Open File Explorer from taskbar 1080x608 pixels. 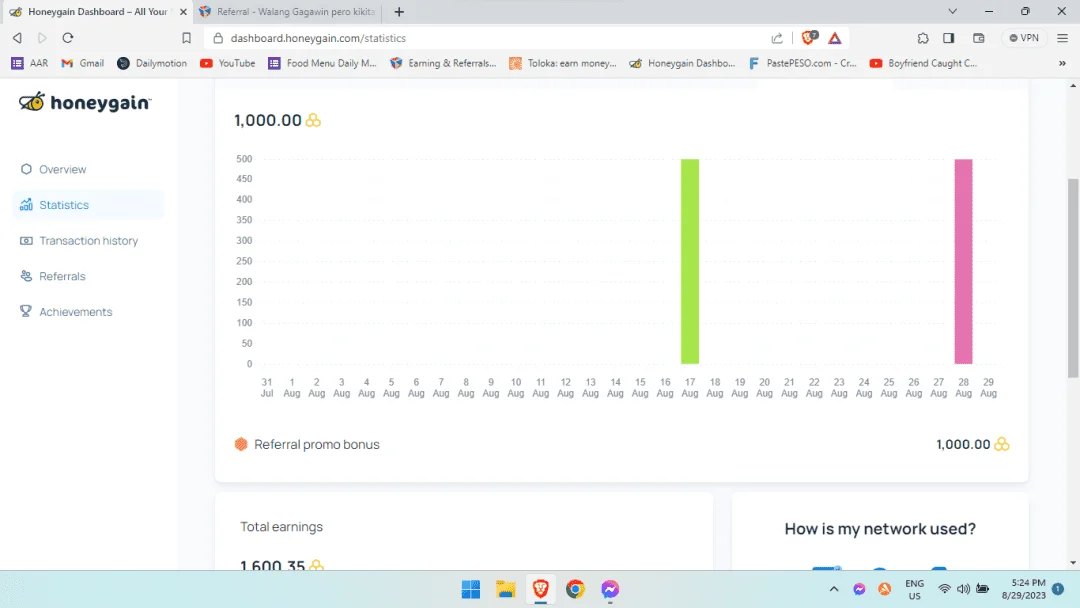pyautogui.click(x=506, y=589)
